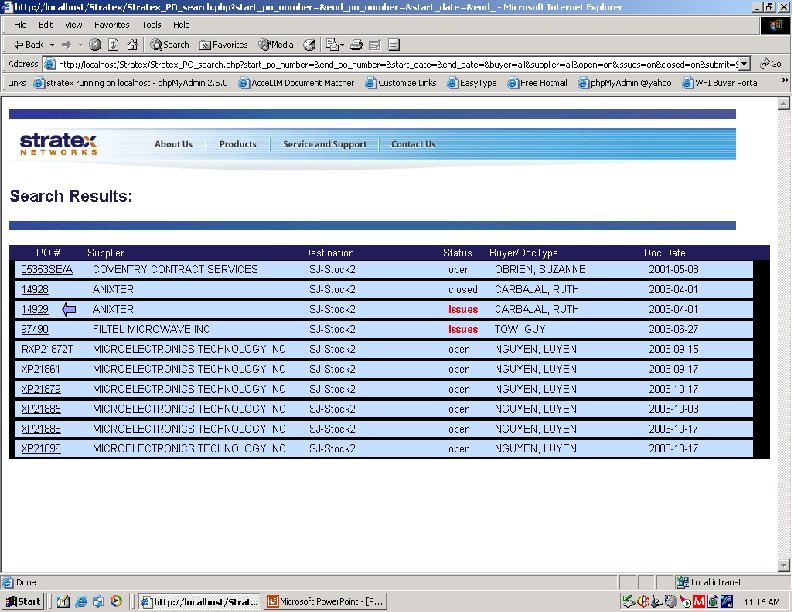Viewport: 792px width, 612px height.
Task: Click Issues status for ANIXTER row
Action: 463,309
